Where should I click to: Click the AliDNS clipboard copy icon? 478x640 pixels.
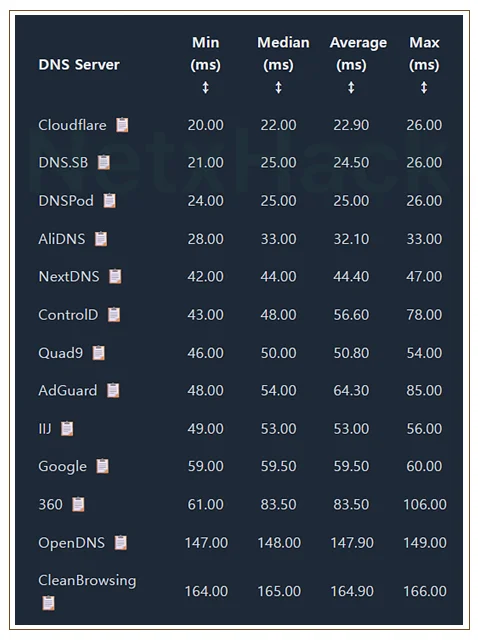coord(101,239)
